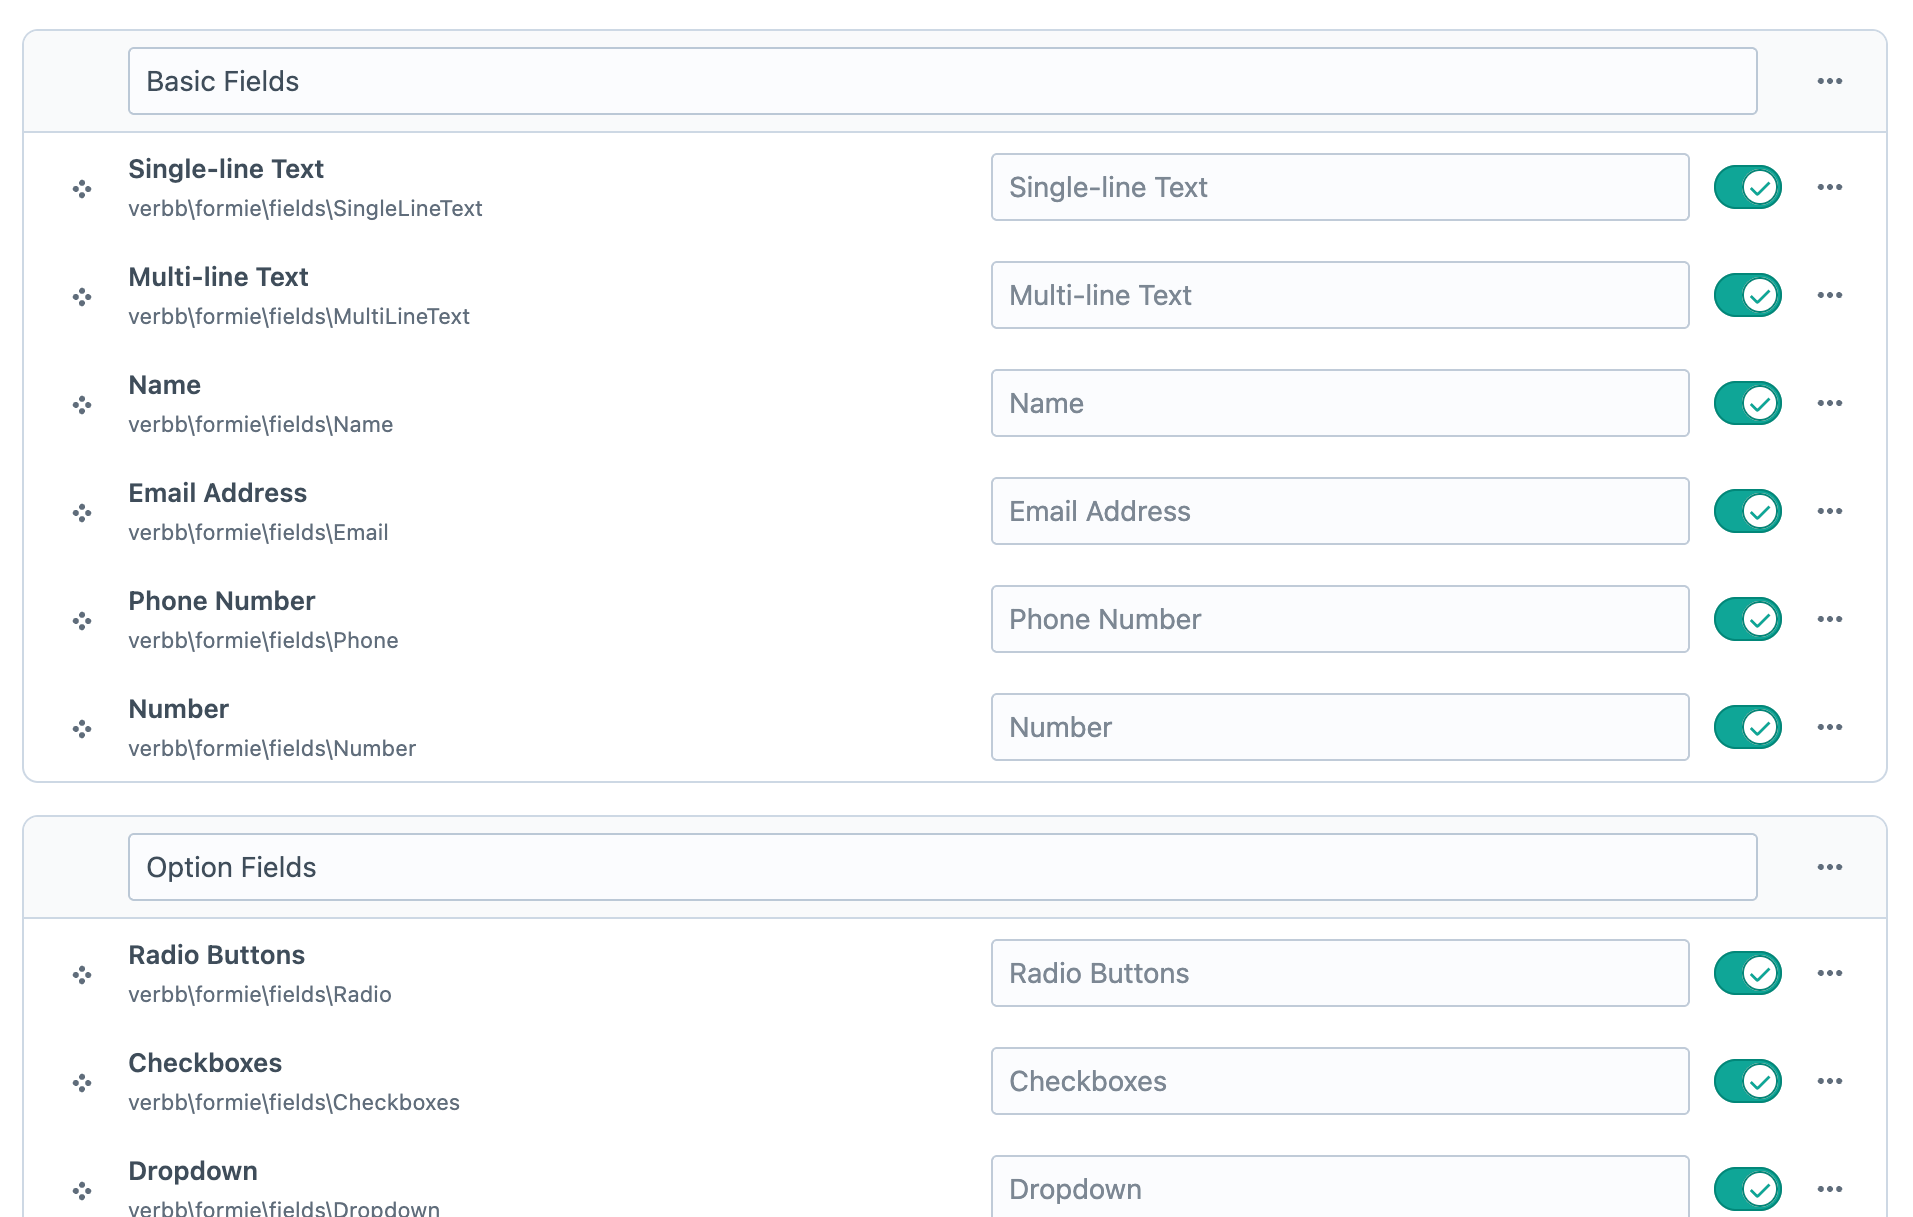Viewport: 1913px width, 1217px height.
Task: Open the ellipsis menu for Dropdown row
Action: click(1830, 1189)
